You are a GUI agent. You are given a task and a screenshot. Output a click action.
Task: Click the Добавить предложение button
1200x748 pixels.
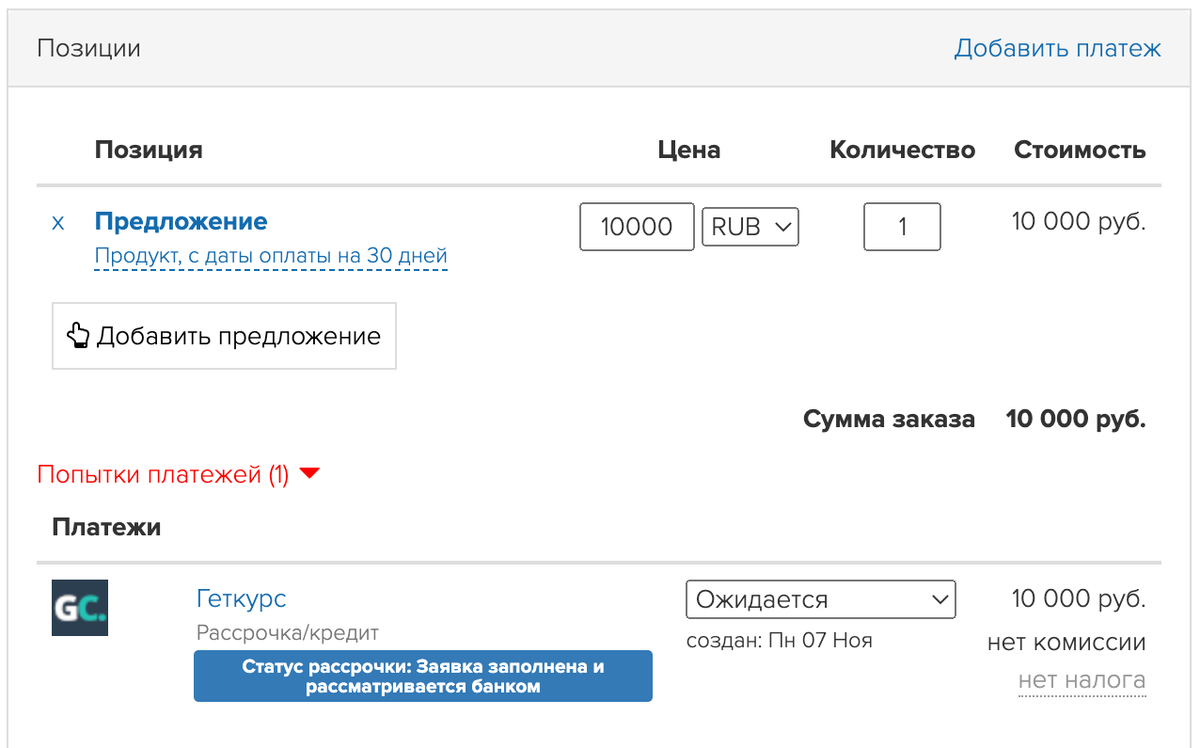(x=224, y=336)
